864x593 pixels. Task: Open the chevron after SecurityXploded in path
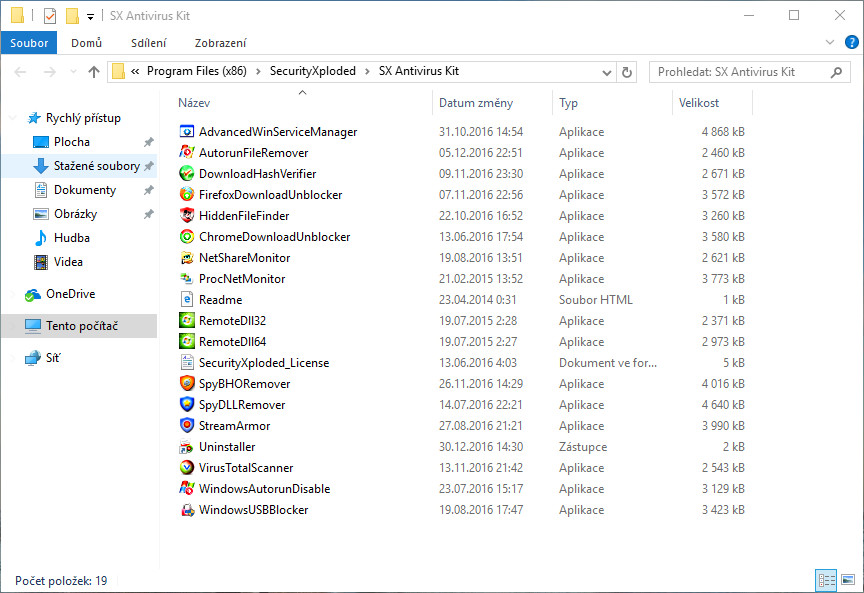(x=368, y=72)
